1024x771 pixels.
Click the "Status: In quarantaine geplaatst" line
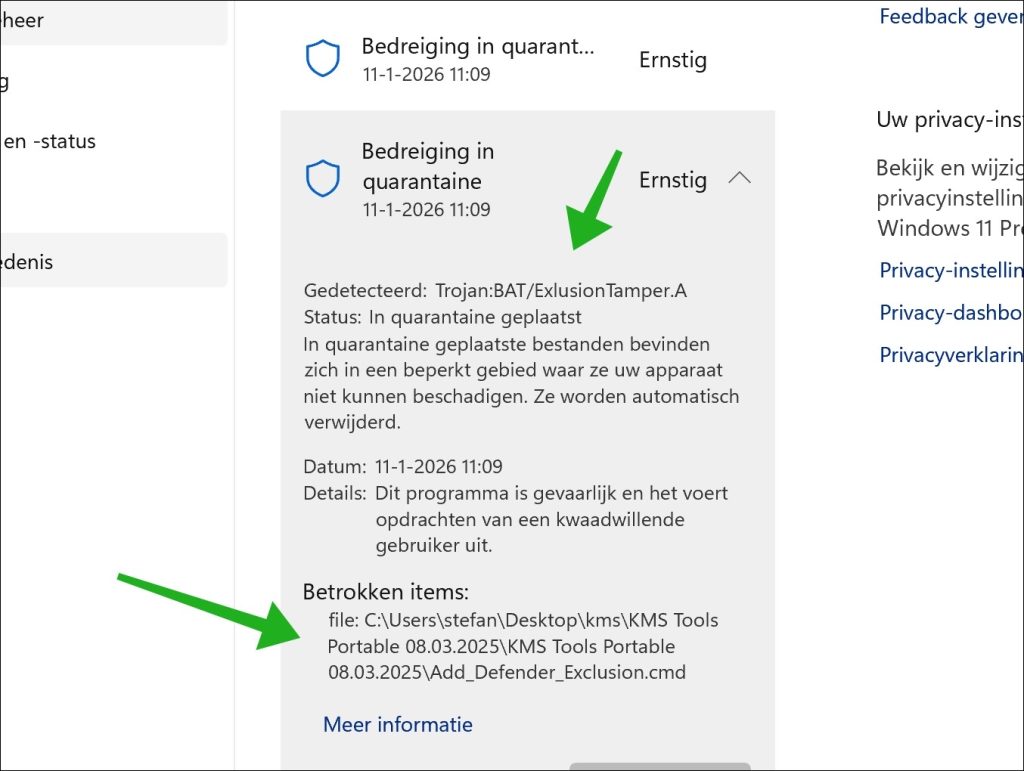(x=442, y=317)
